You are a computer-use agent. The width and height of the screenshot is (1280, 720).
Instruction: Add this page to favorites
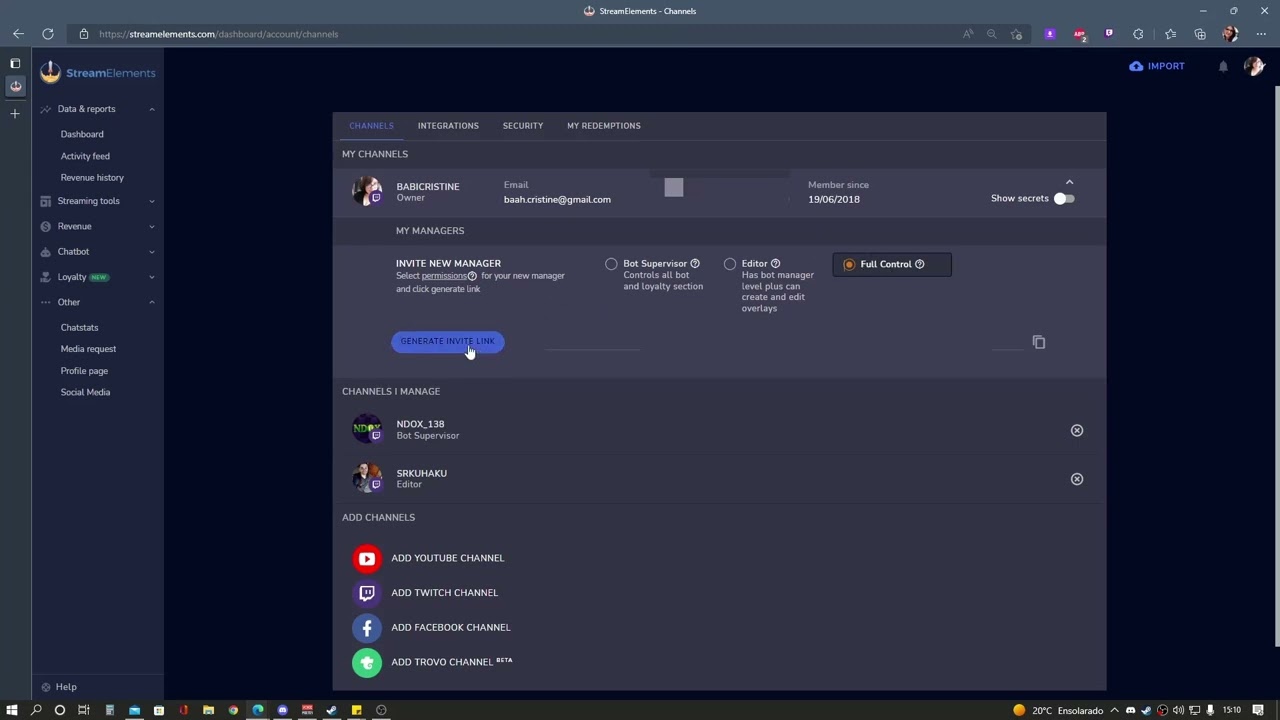coord(1016,34)
